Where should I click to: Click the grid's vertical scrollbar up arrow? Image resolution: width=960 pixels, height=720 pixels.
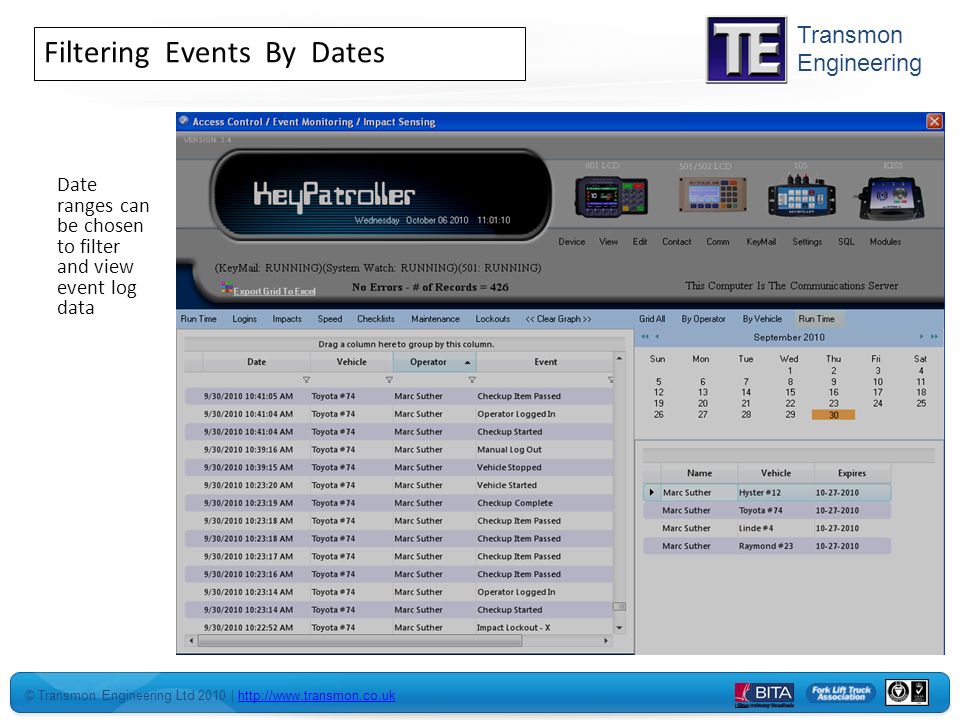(x=619, y=358)
